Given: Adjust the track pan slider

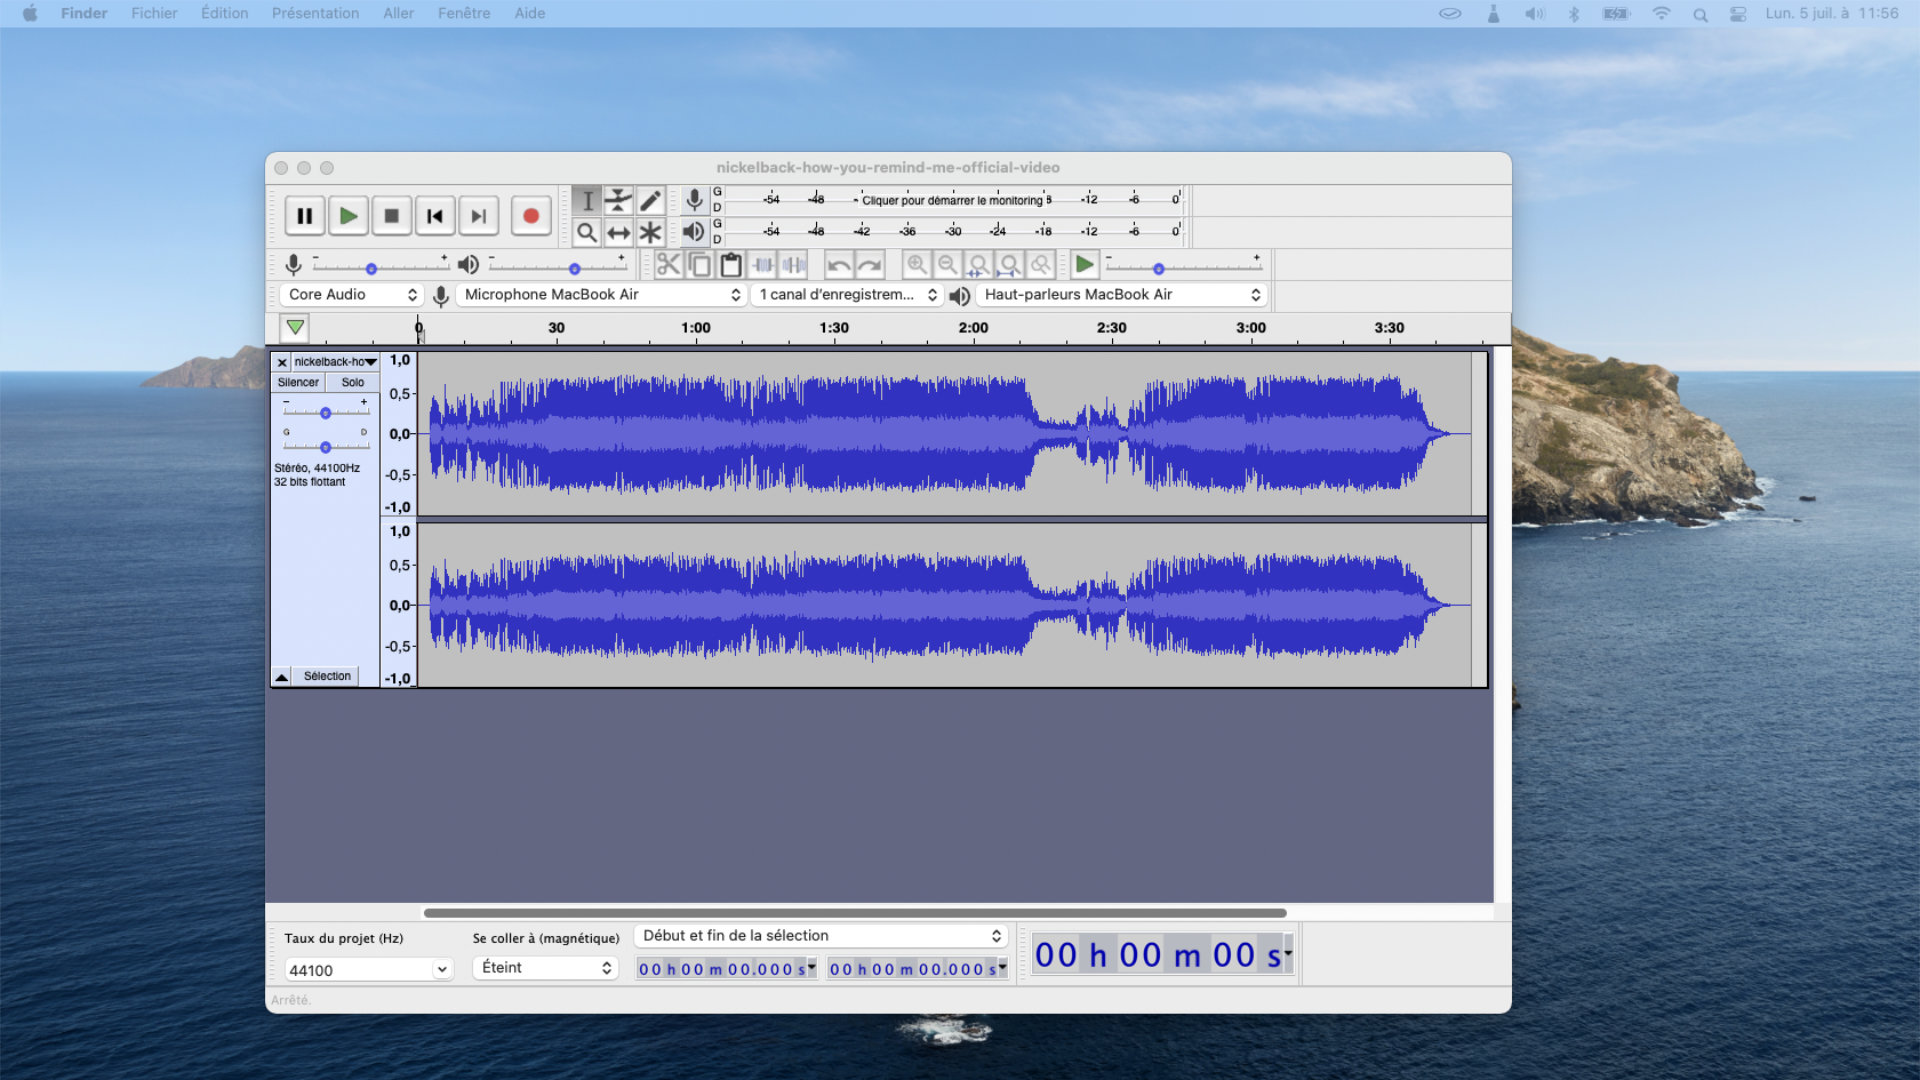Looking at the screenshot, I should [x=325, y=446].
